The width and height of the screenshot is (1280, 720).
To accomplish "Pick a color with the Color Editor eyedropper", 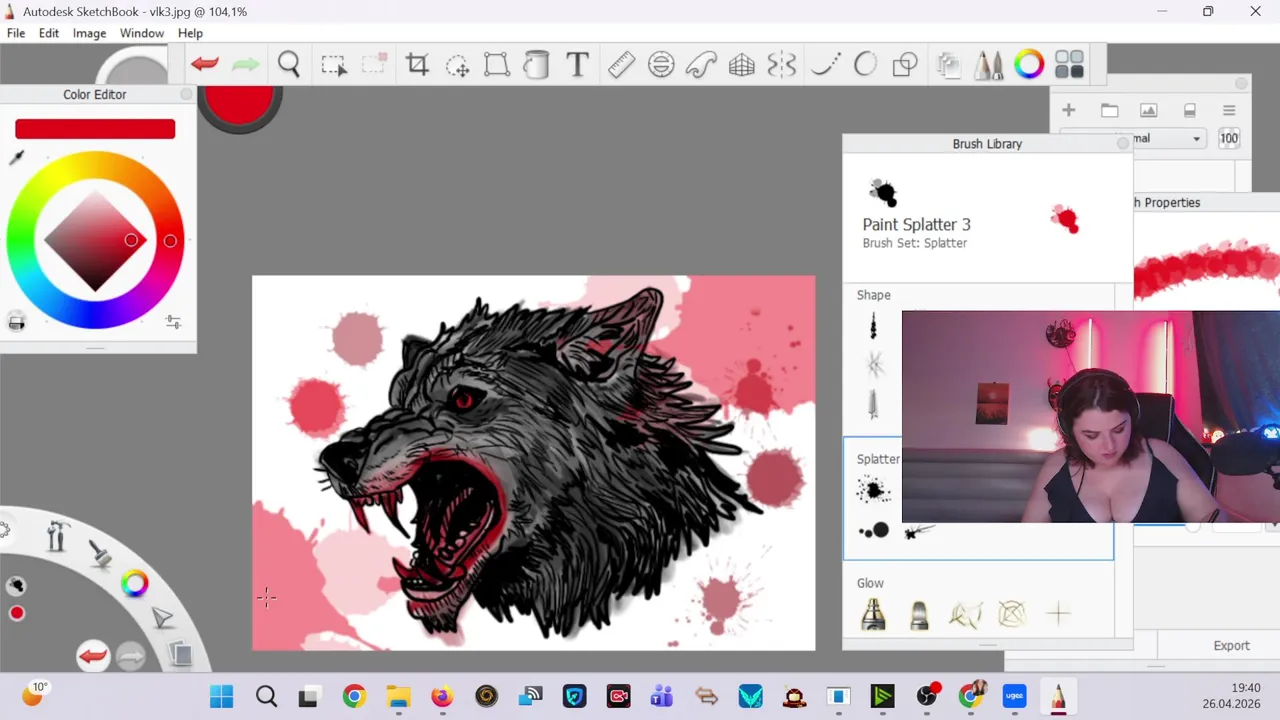I will click(x=16, y=158).
